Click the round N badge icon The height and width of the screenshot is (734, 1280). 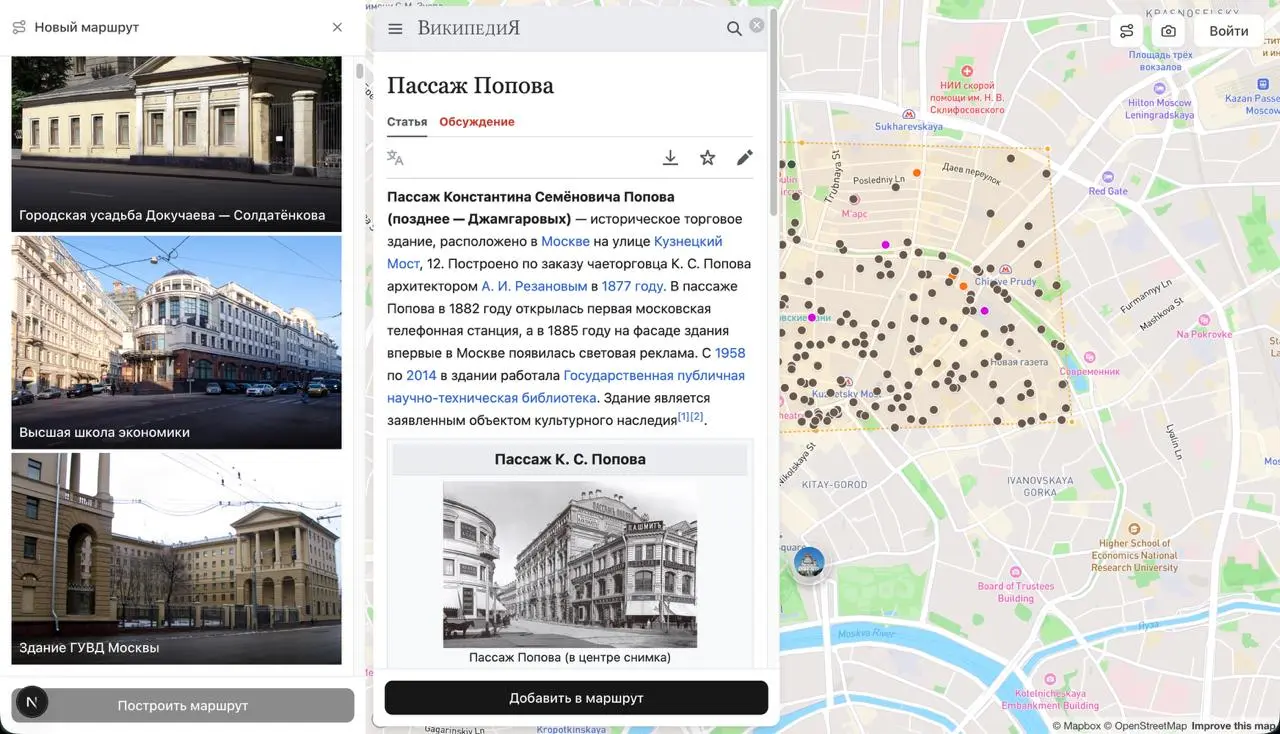[x=32, y=702]
